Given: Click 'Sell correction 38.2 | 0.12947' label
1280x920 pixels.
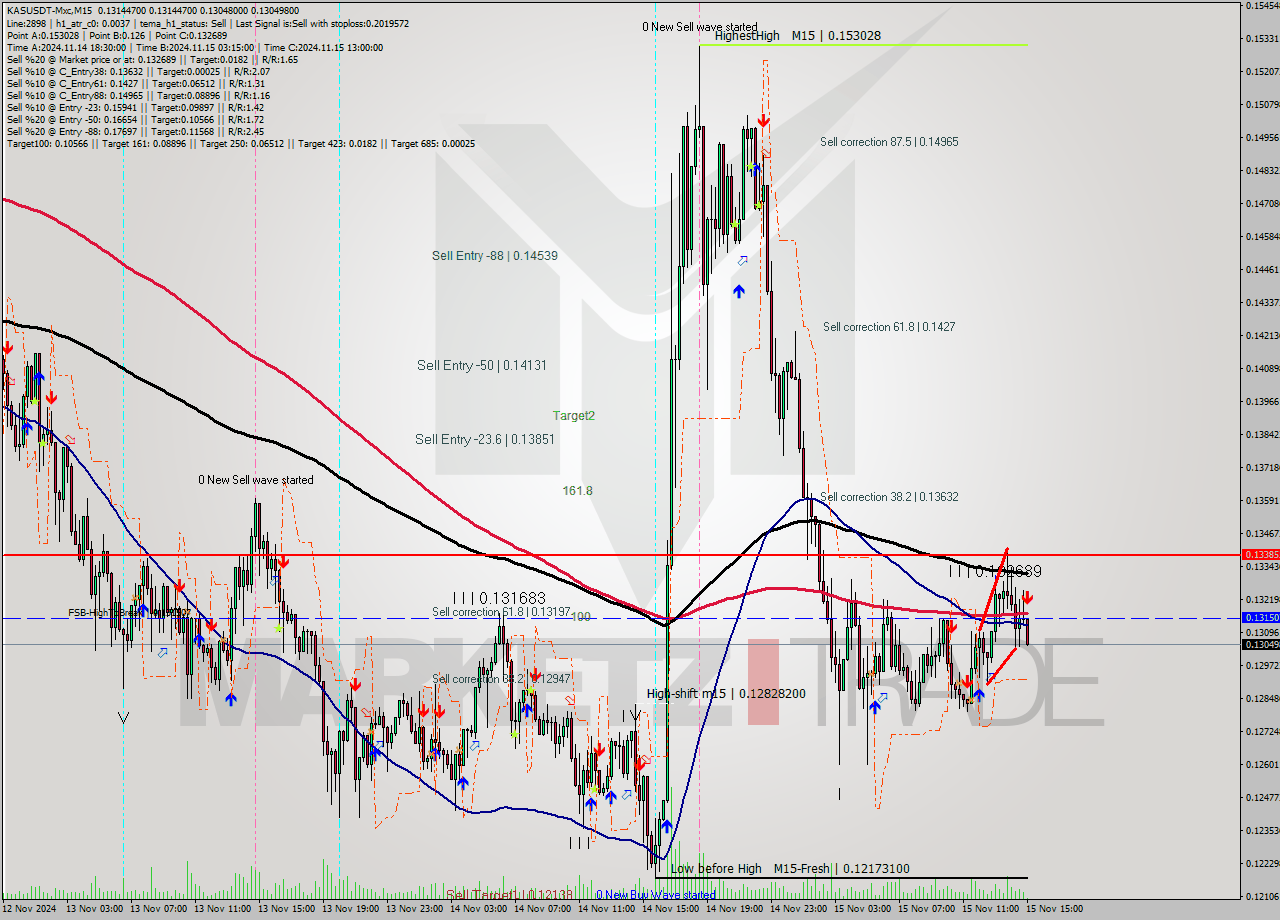Looking at the screenshot, I should 501,679.
